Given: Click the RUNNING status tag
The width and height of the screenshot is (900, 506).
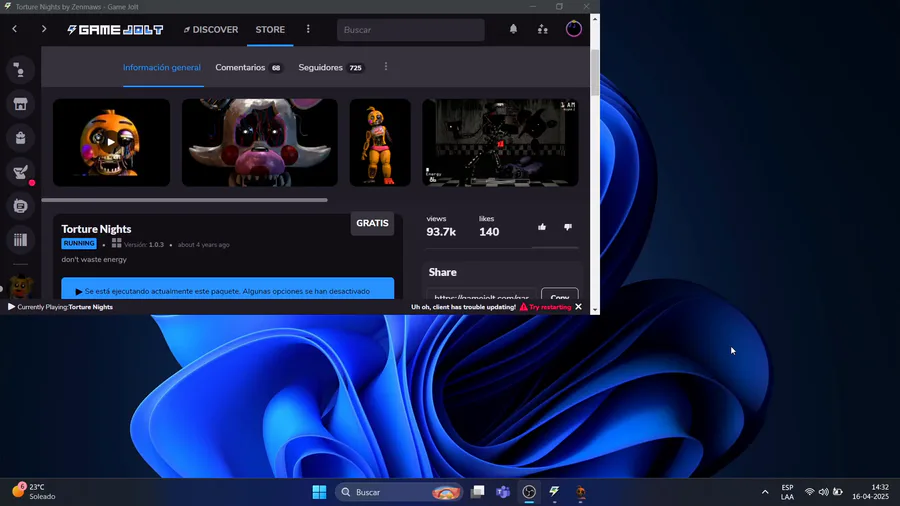Looking at the screenshot, I should [x=79, y=243].
